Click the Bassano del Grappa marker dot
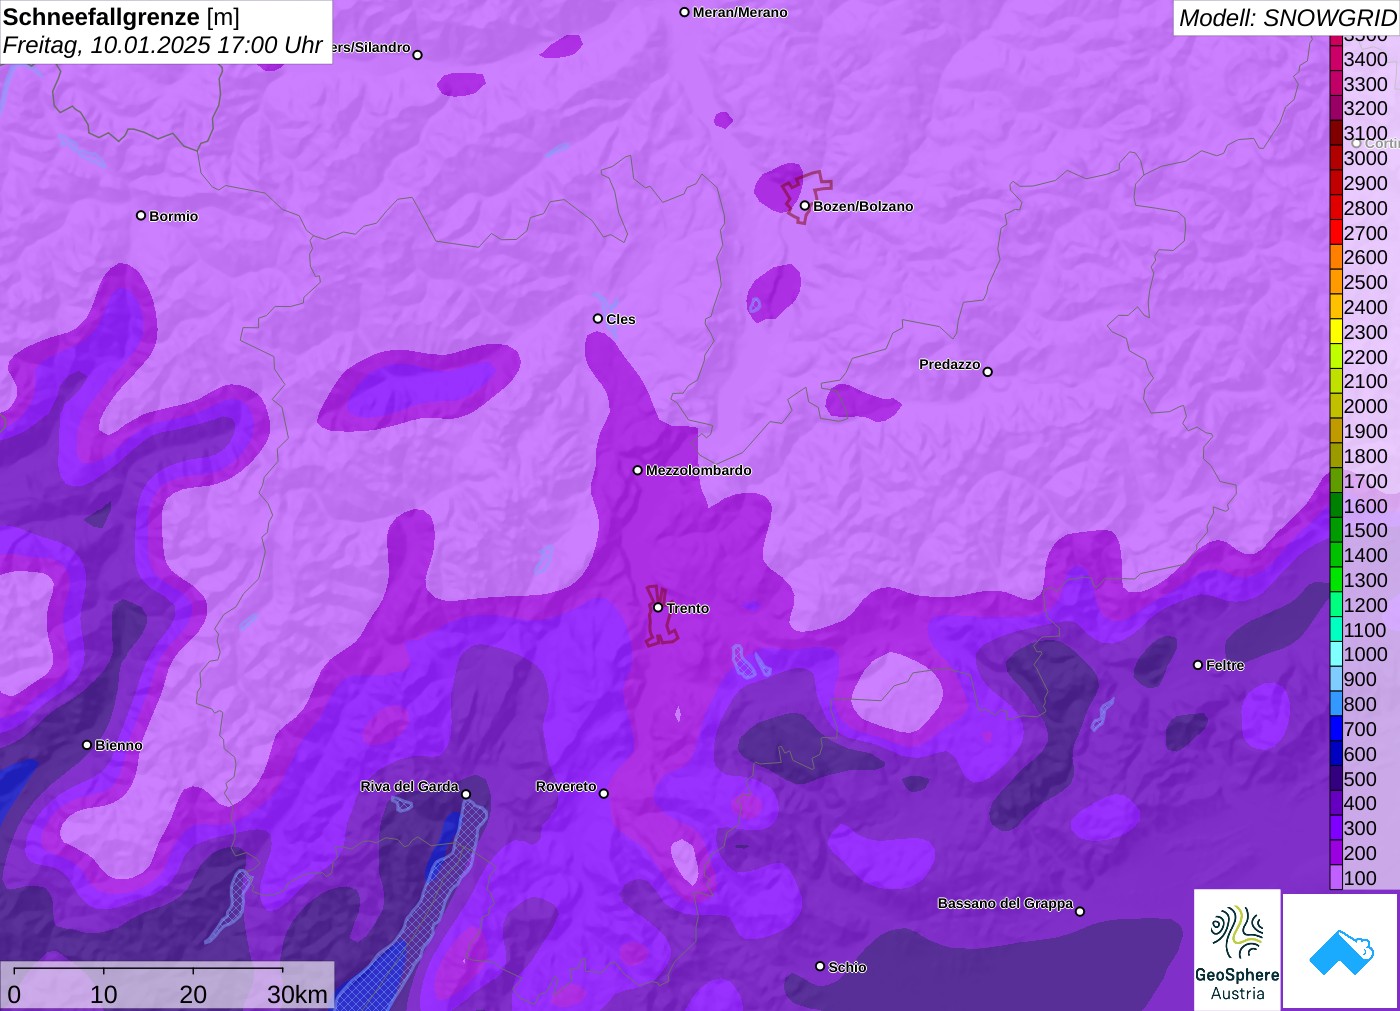This screenshot has height=1011, width=1400. [x=1079, y=911]
